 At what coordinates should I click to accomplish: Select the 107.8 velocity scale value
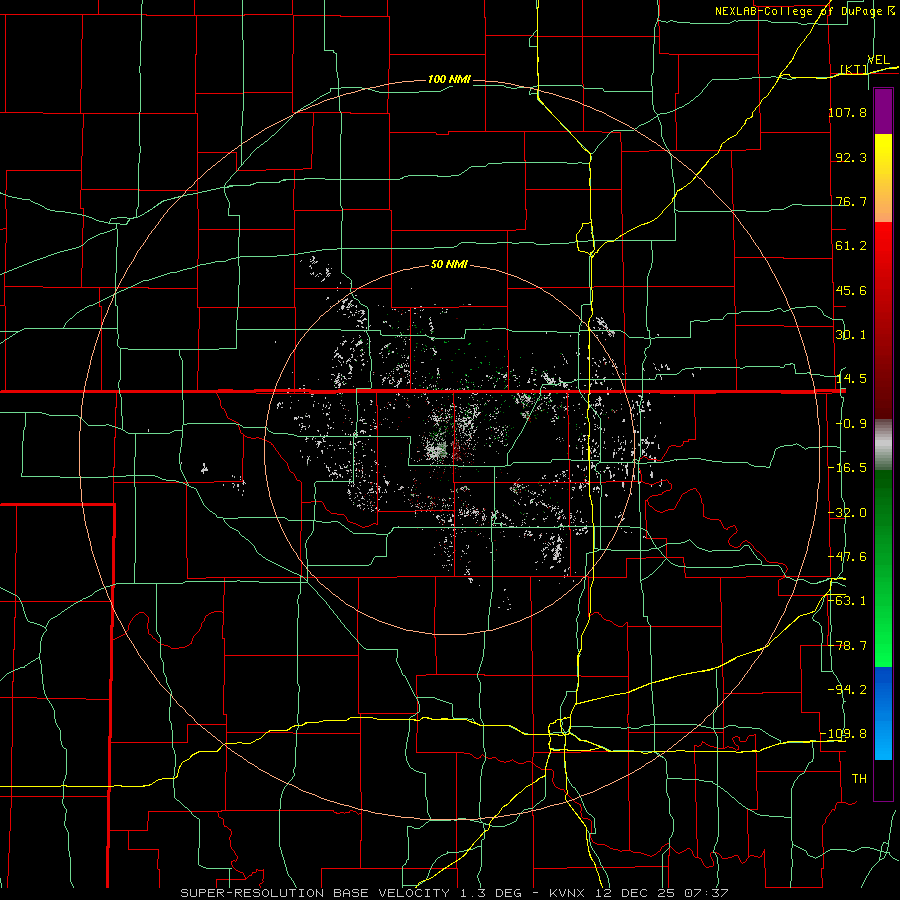847,112
